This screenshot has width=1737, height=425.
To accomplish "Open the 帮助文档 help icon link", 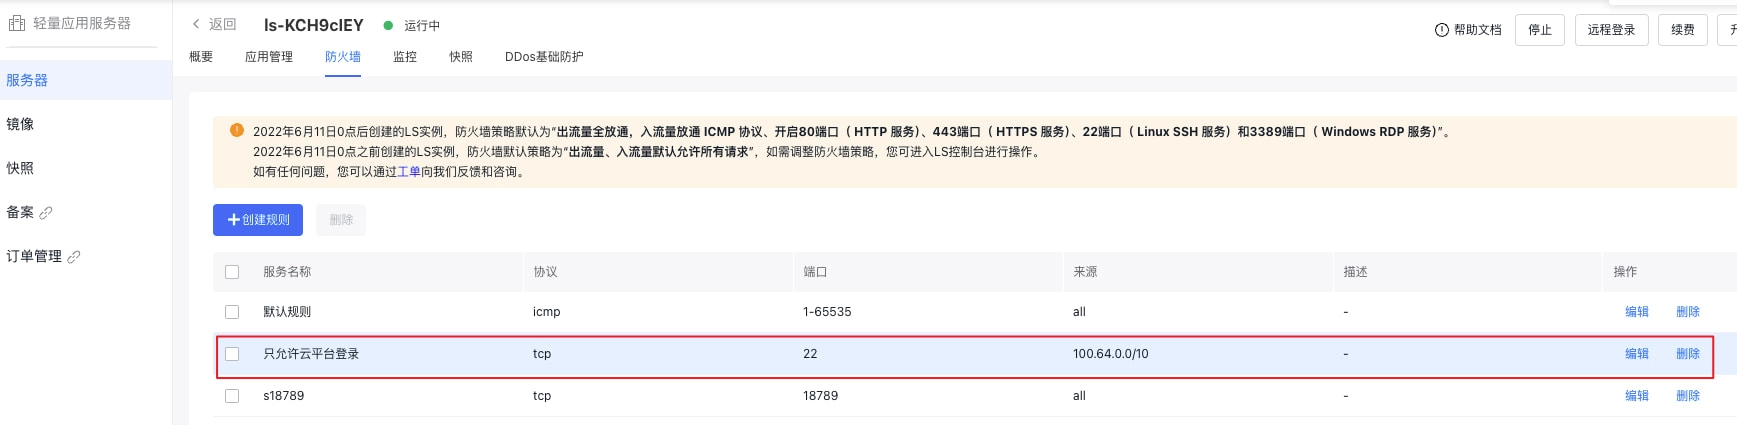I will 1441,30.
